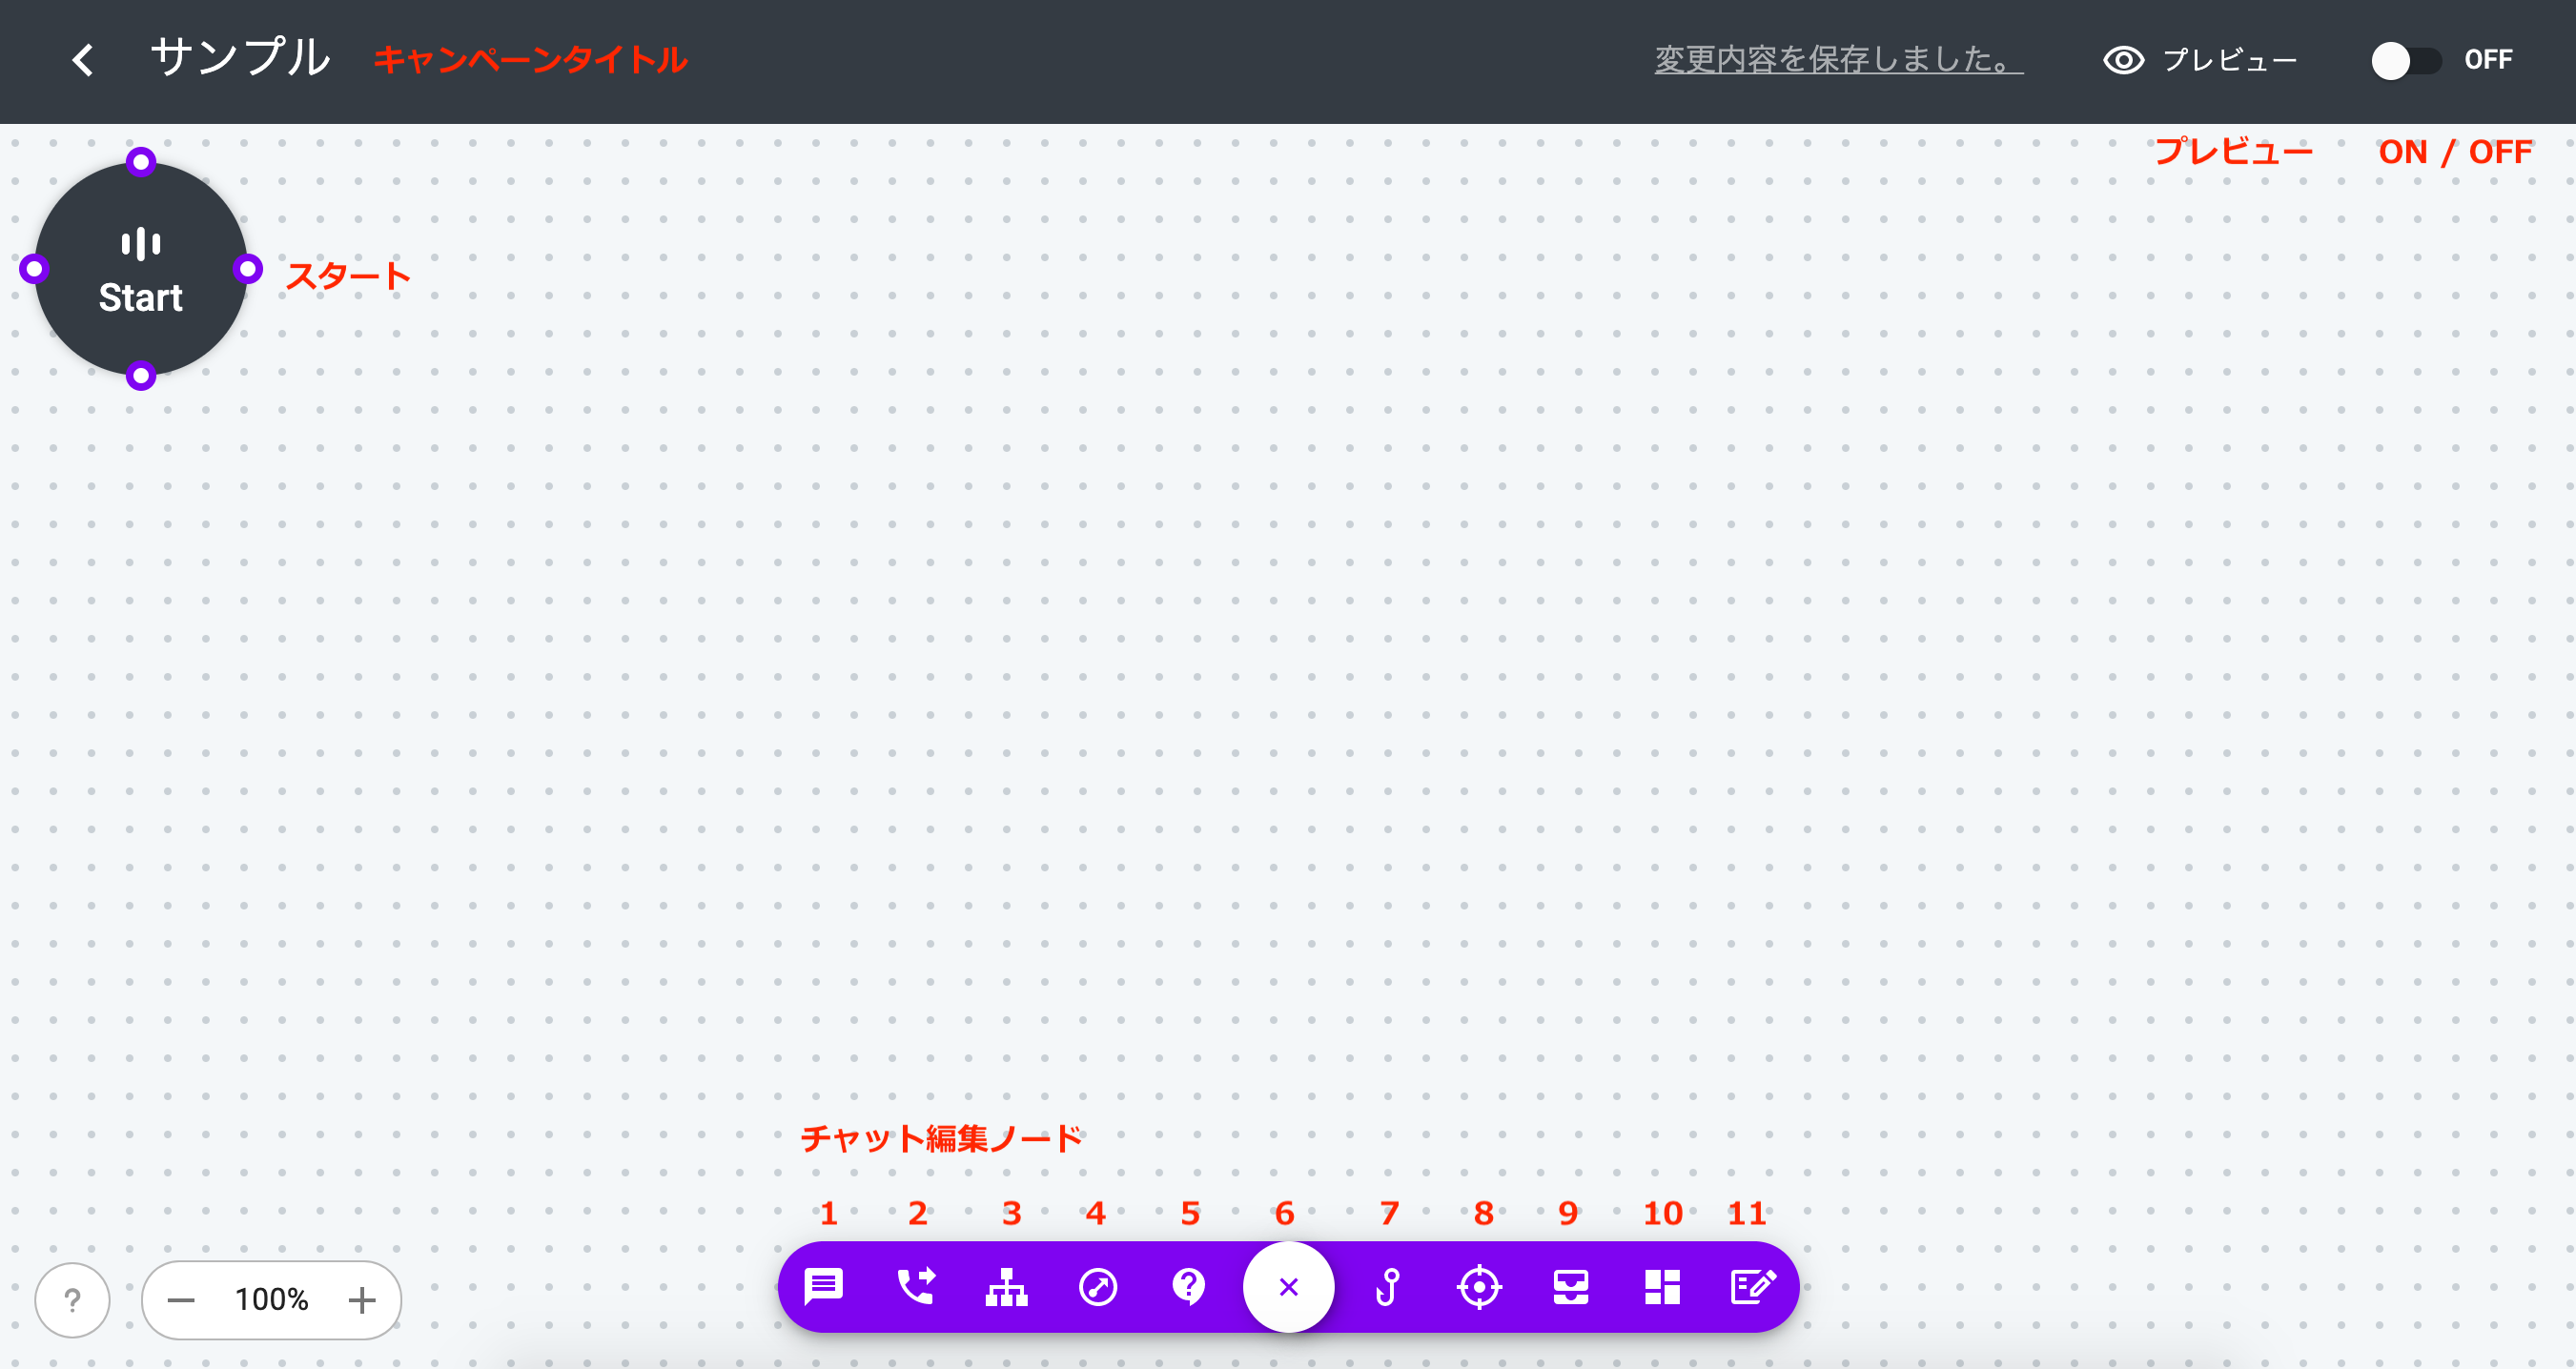Image resolution: width=2576 pixels, height=1369 pixels.
Task: Add the dashboard grid node
Action: click(1662, 1287)
